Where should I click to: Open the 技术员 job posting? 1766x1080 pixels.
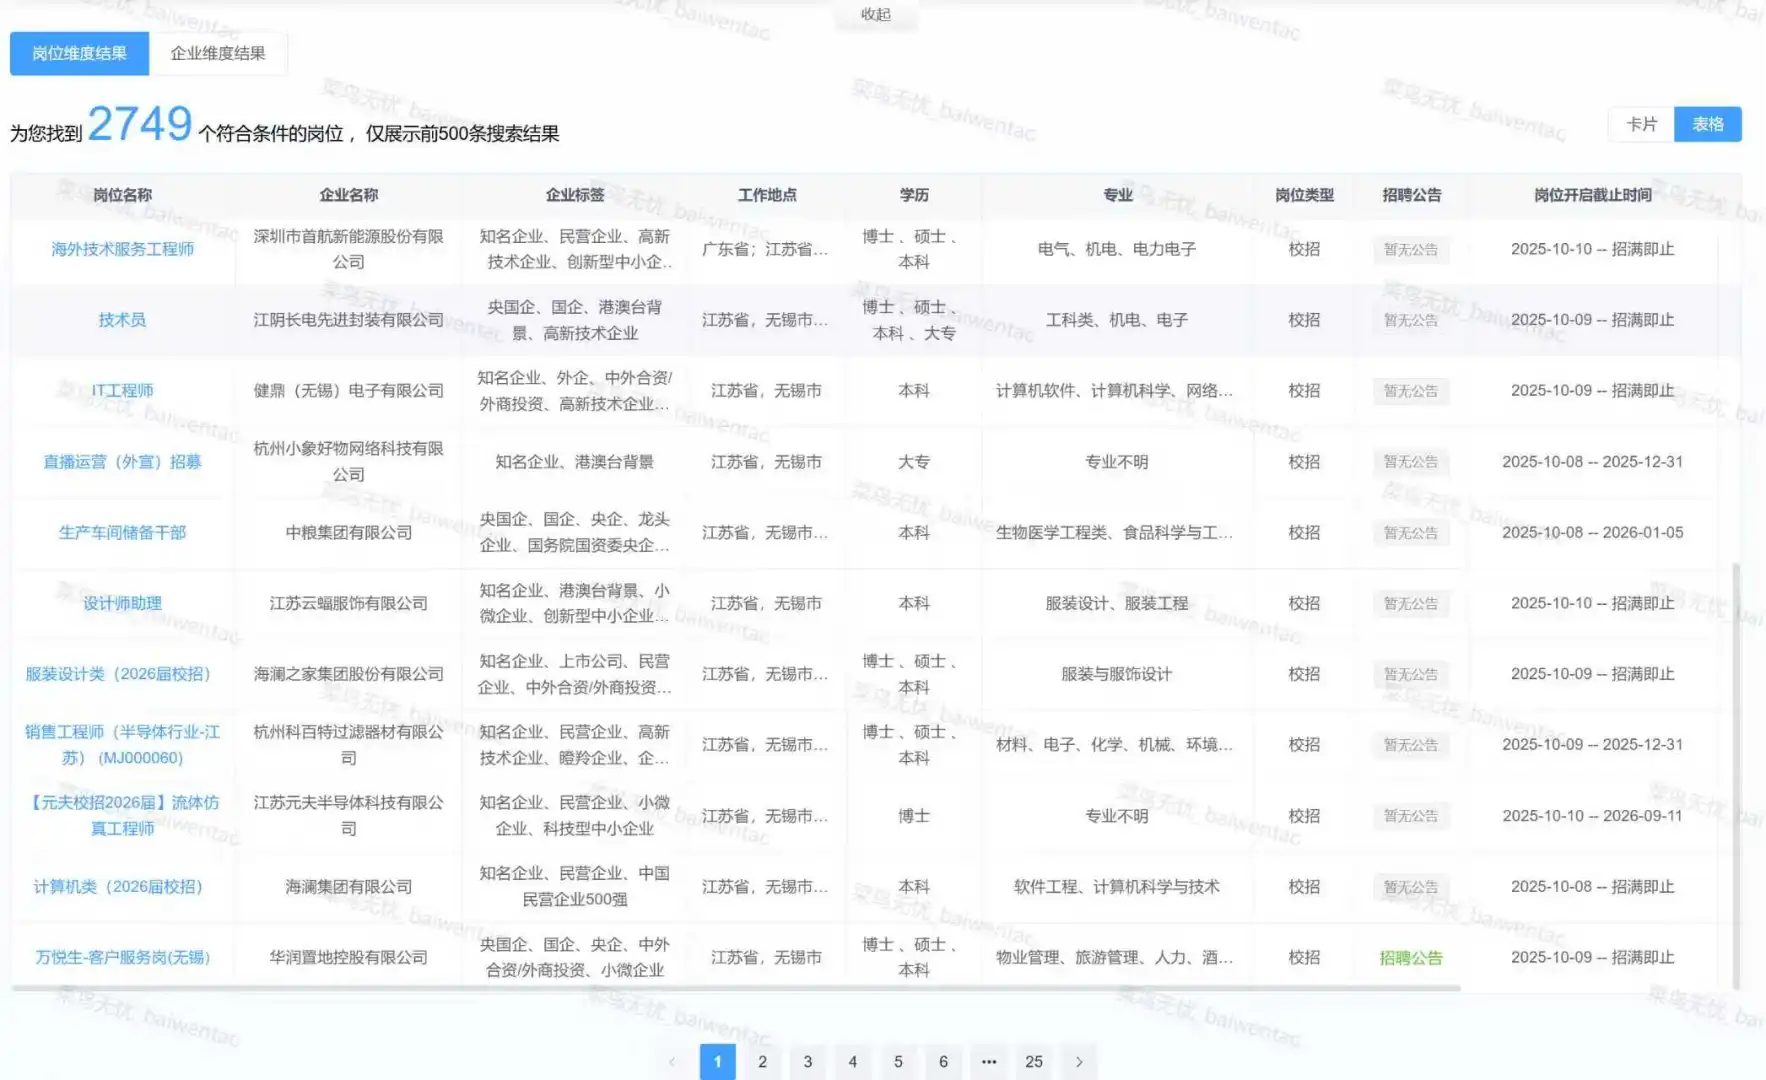(121, 320)
